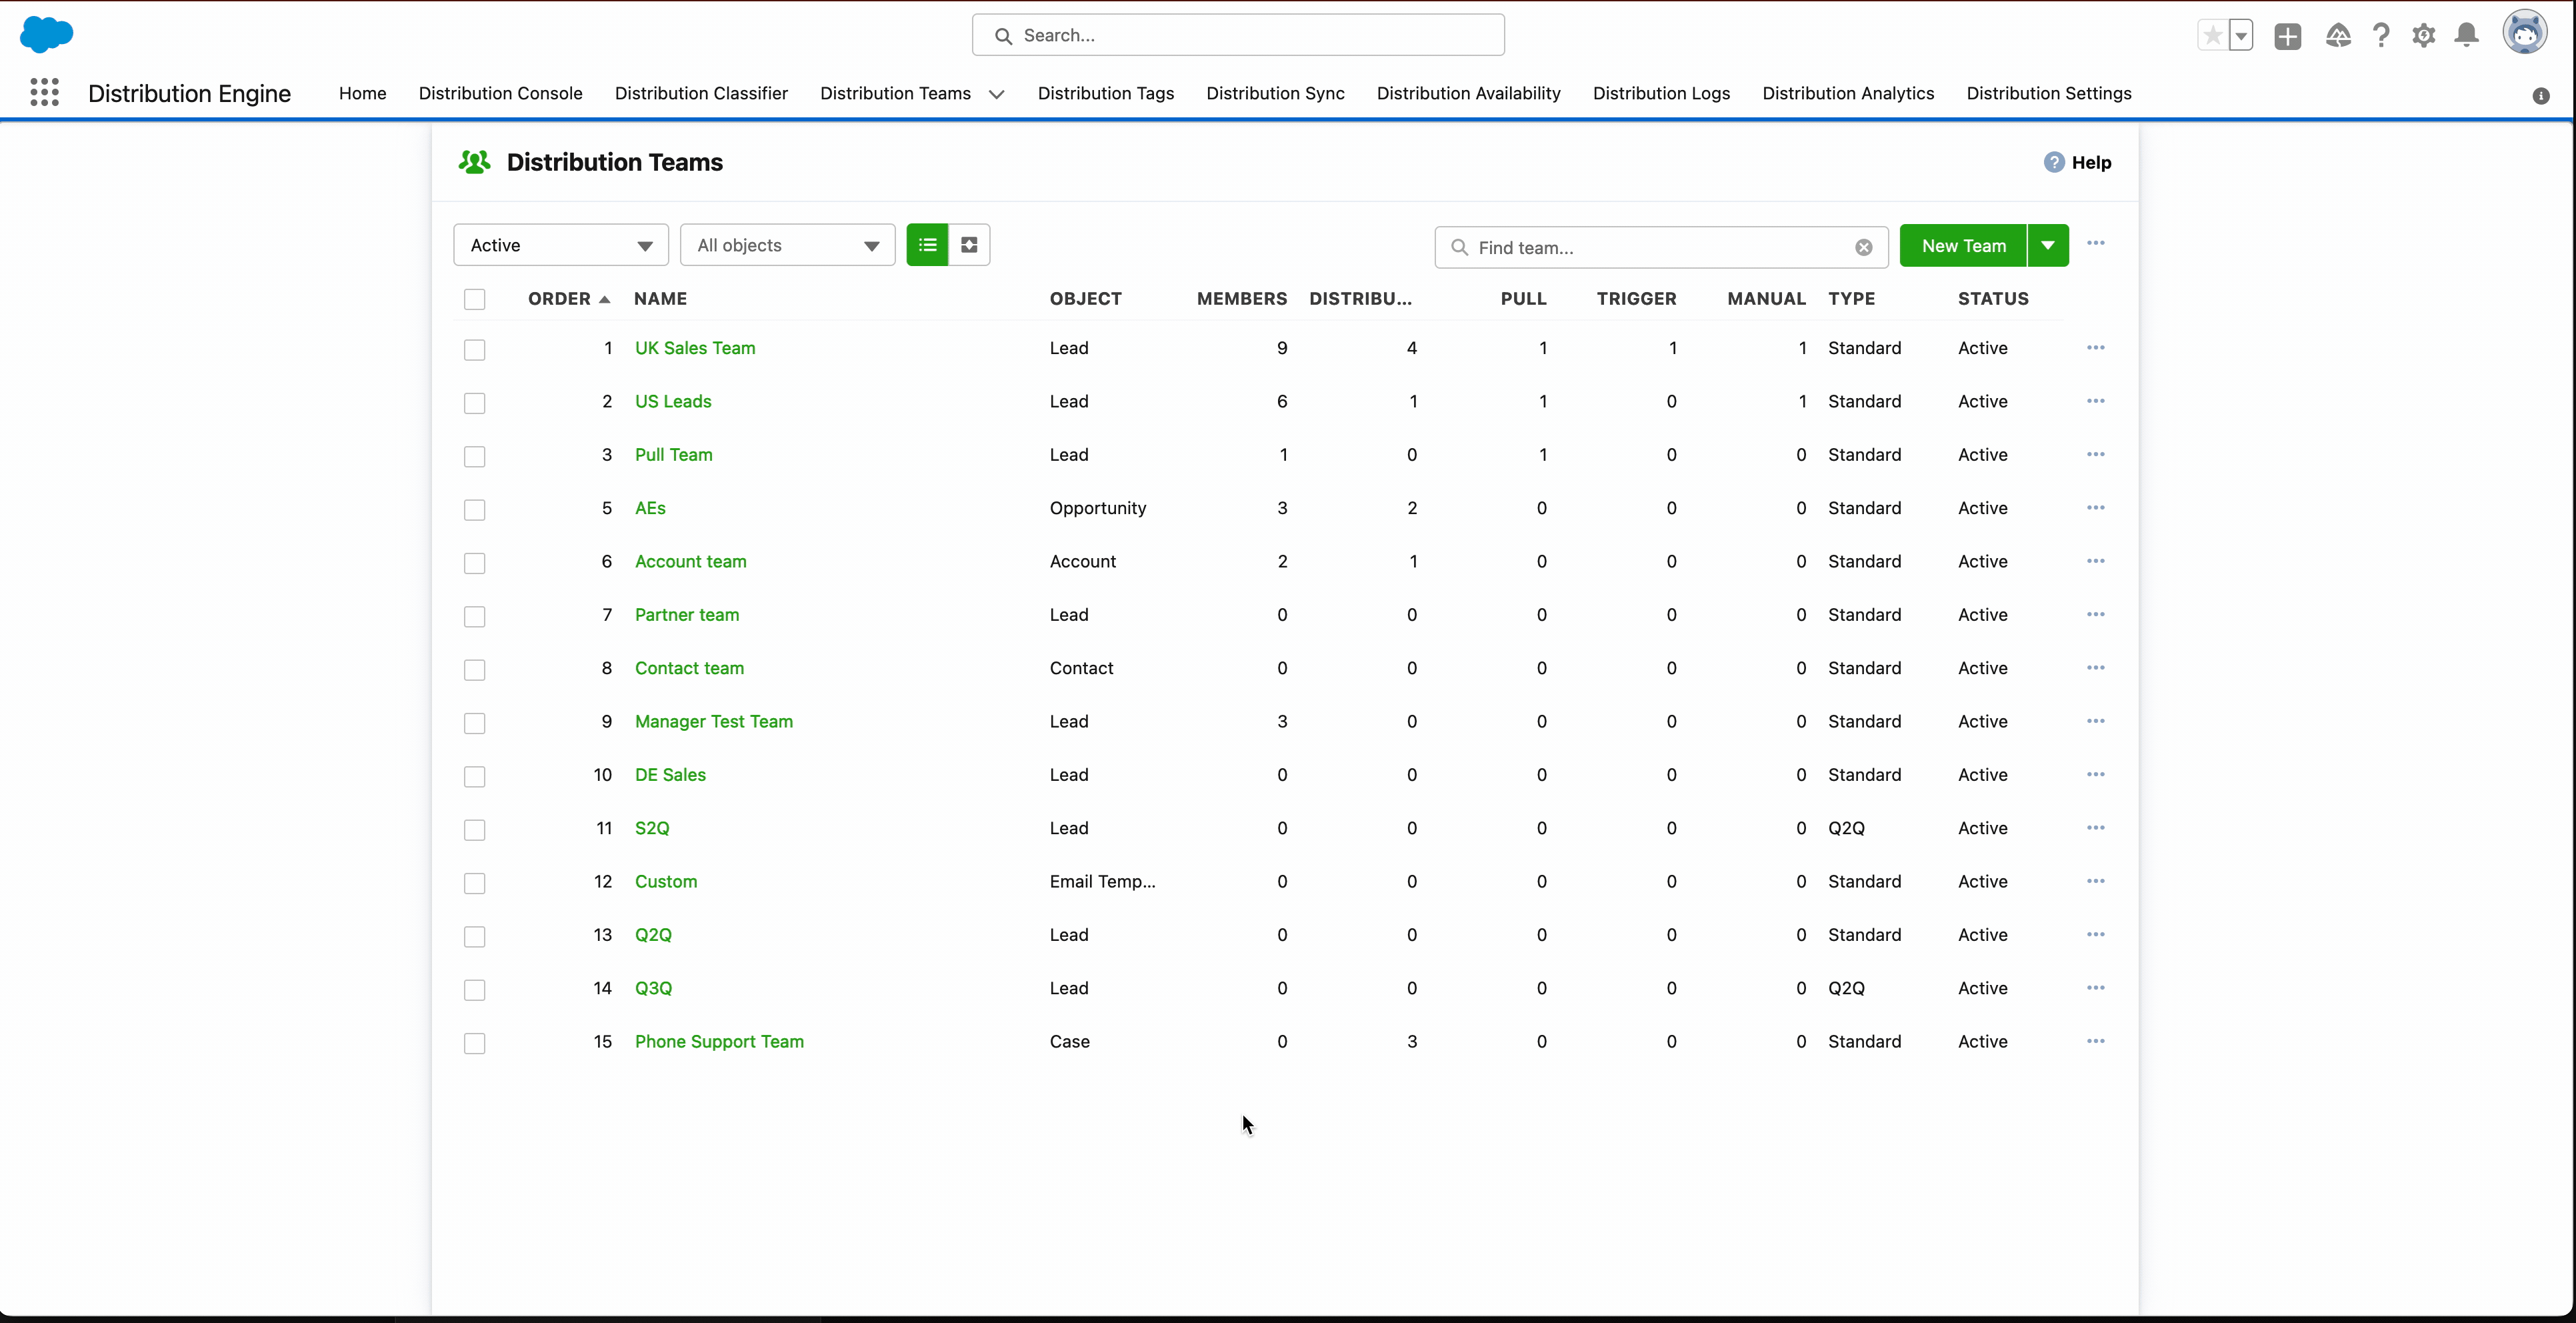
Task: Check the Q3Q row checkbox
Action: 475,990
